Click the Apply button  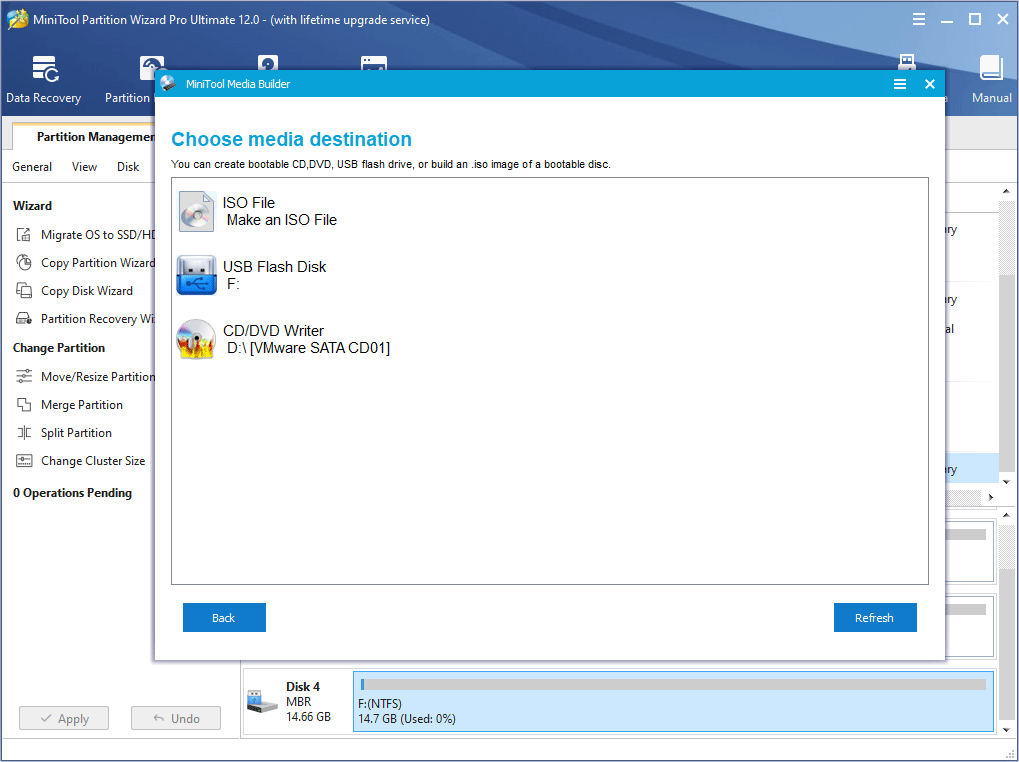tap(64, 718)
